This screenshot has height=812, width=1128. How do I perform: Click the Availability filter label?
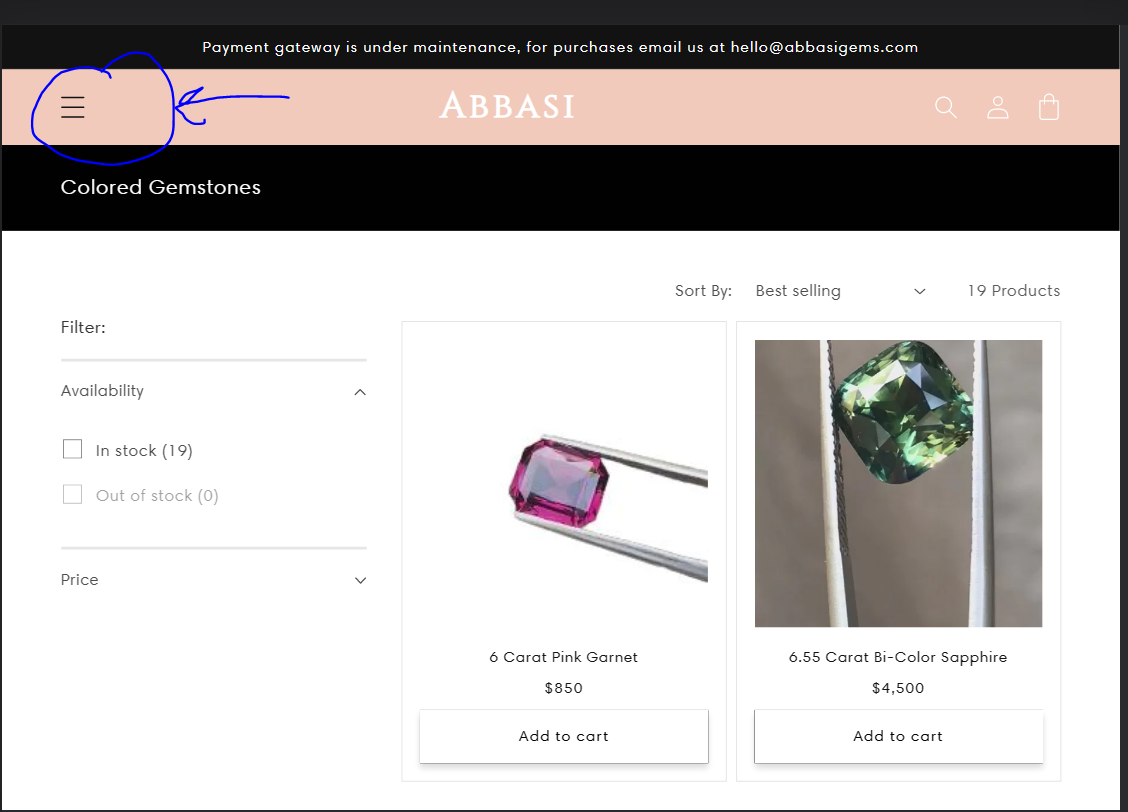(102, 391)
